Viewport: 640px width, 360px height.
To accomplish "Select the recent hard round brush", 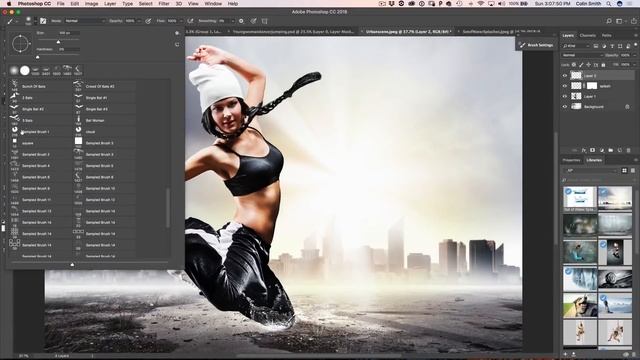I will 25,71.
